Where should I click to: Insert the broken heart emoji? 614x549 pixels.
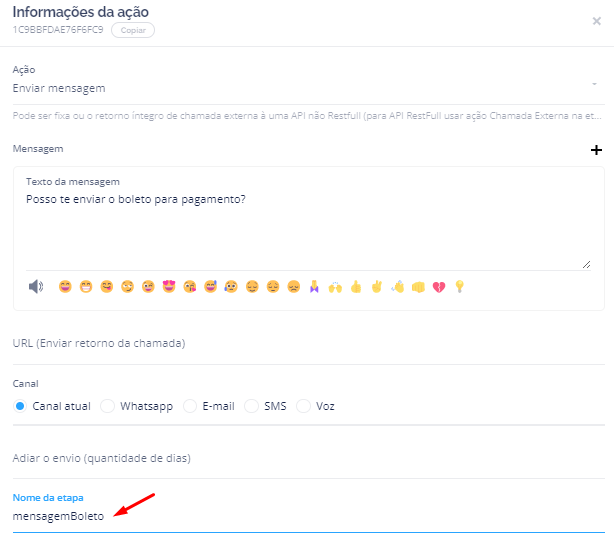[438, 287]
